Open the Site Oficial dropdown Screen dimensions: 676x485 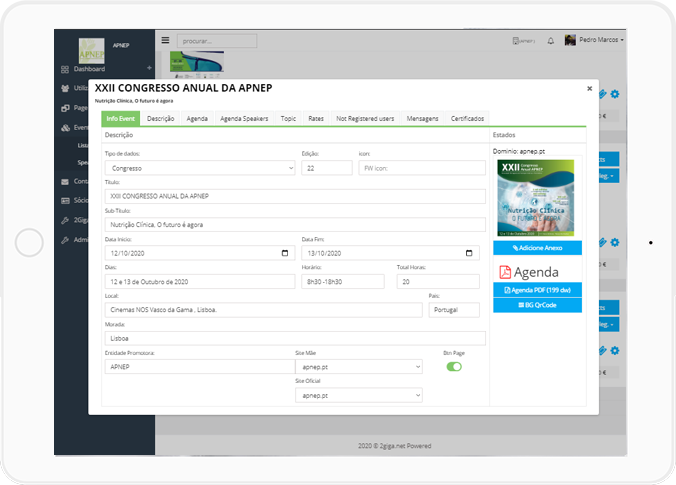coord(359,395)
